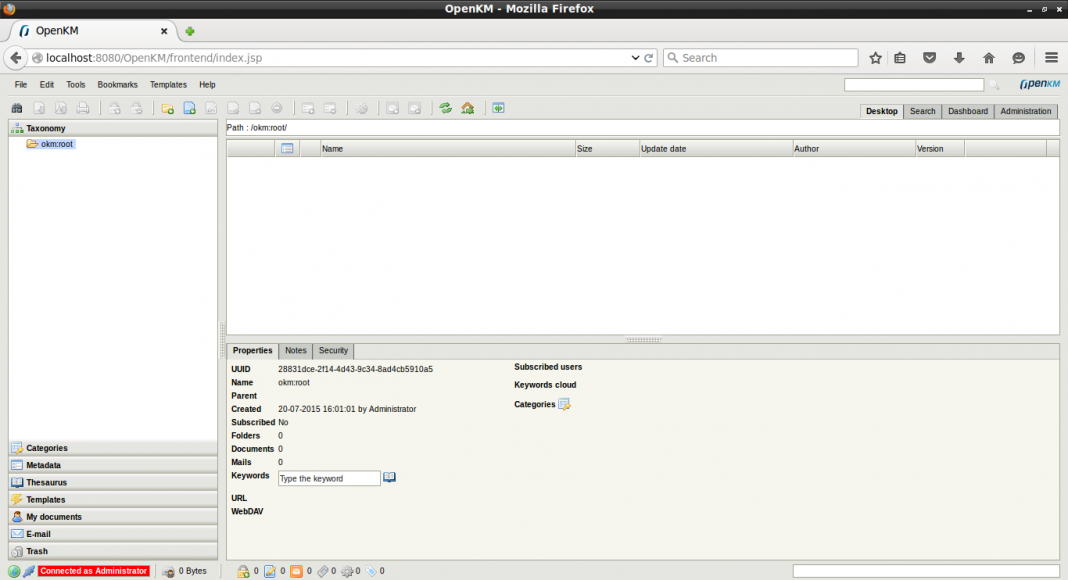Click the Firefox bookmark star icon

coord(875,58)
